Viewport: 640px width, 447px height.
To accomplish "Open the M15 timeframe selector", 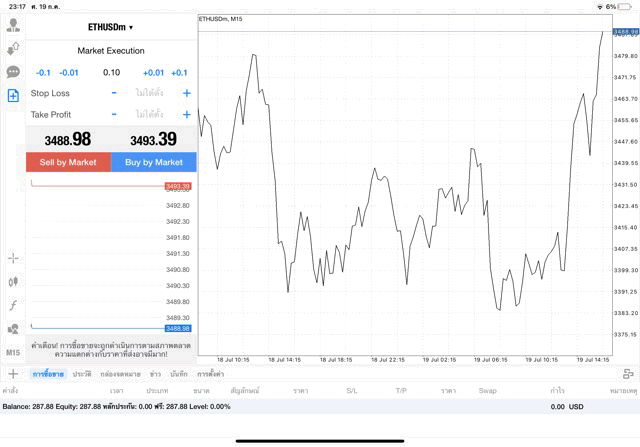I will pyautogui.click(x=13, y=353).
